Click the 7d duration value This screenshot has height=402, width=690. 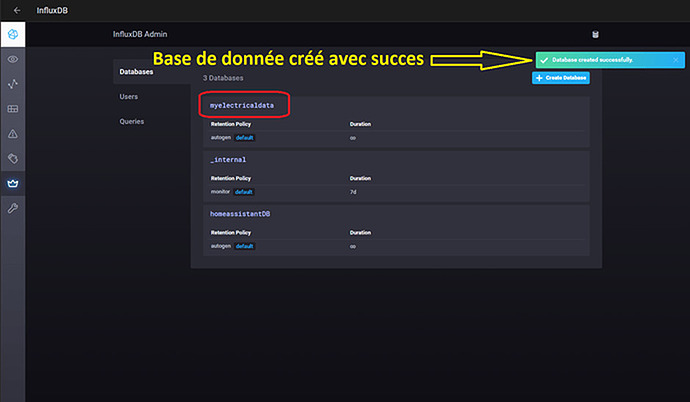[353, 192]
